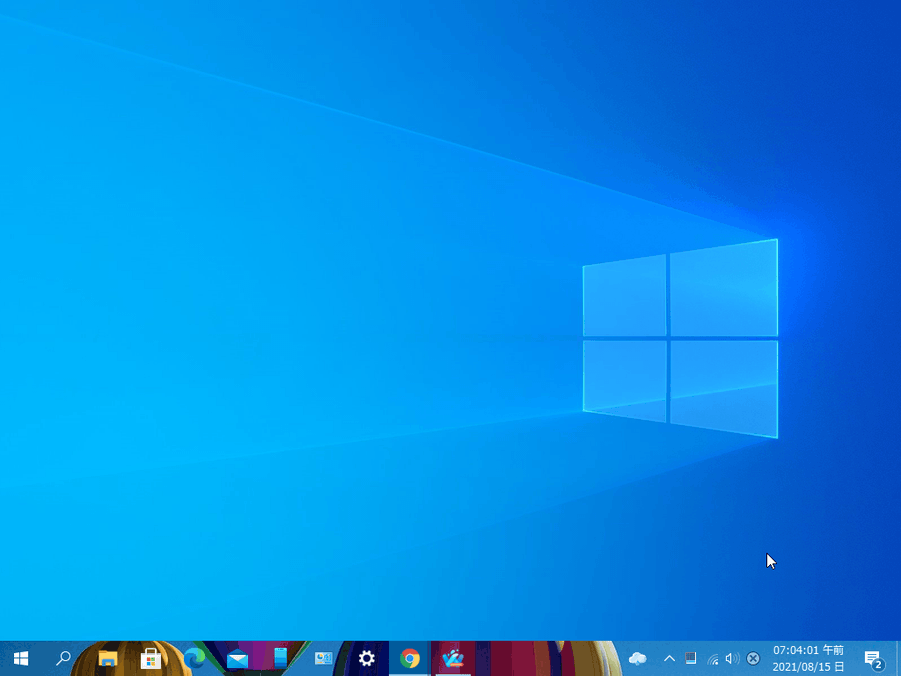Open the Windows Start menu
Viewport: 901px width, 676px height.
pos(21,658)
